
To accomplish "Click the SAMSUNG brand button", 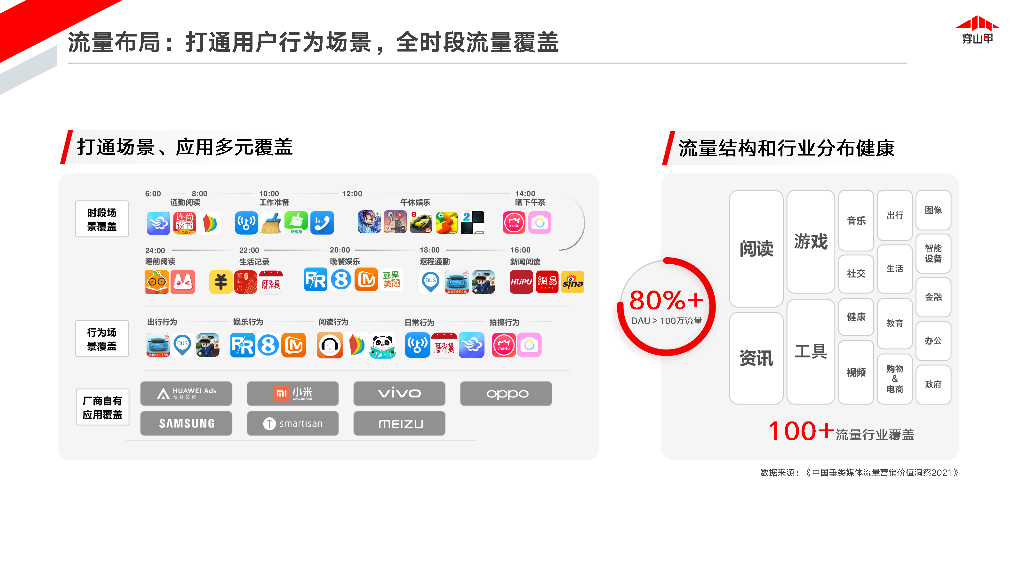I will (186, 423).
